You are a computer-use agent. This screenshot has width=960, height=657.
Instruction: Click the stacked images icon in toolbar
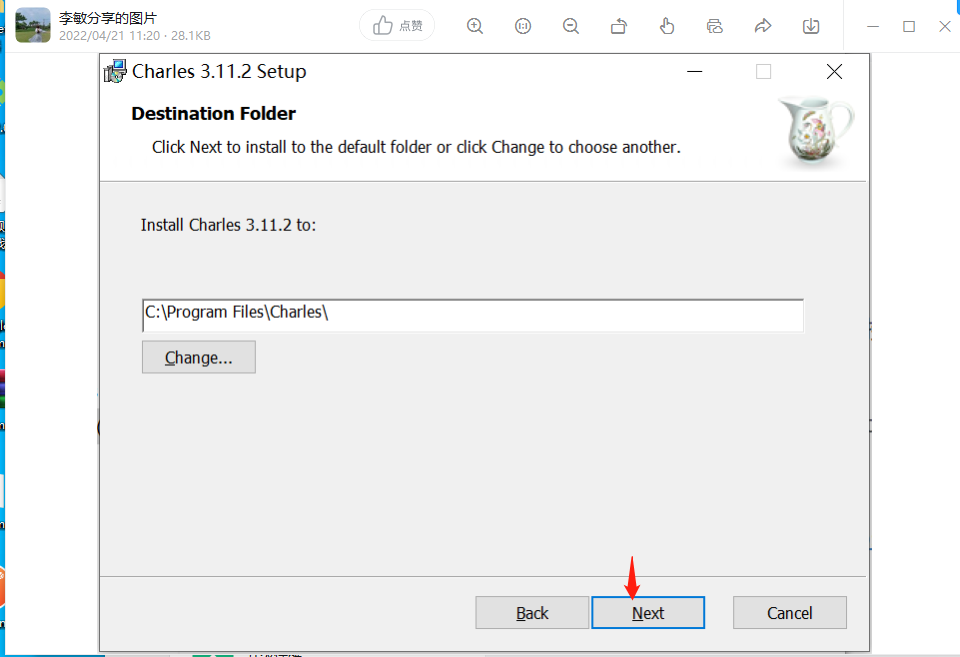pyautogui.click(x=714, y=26)
